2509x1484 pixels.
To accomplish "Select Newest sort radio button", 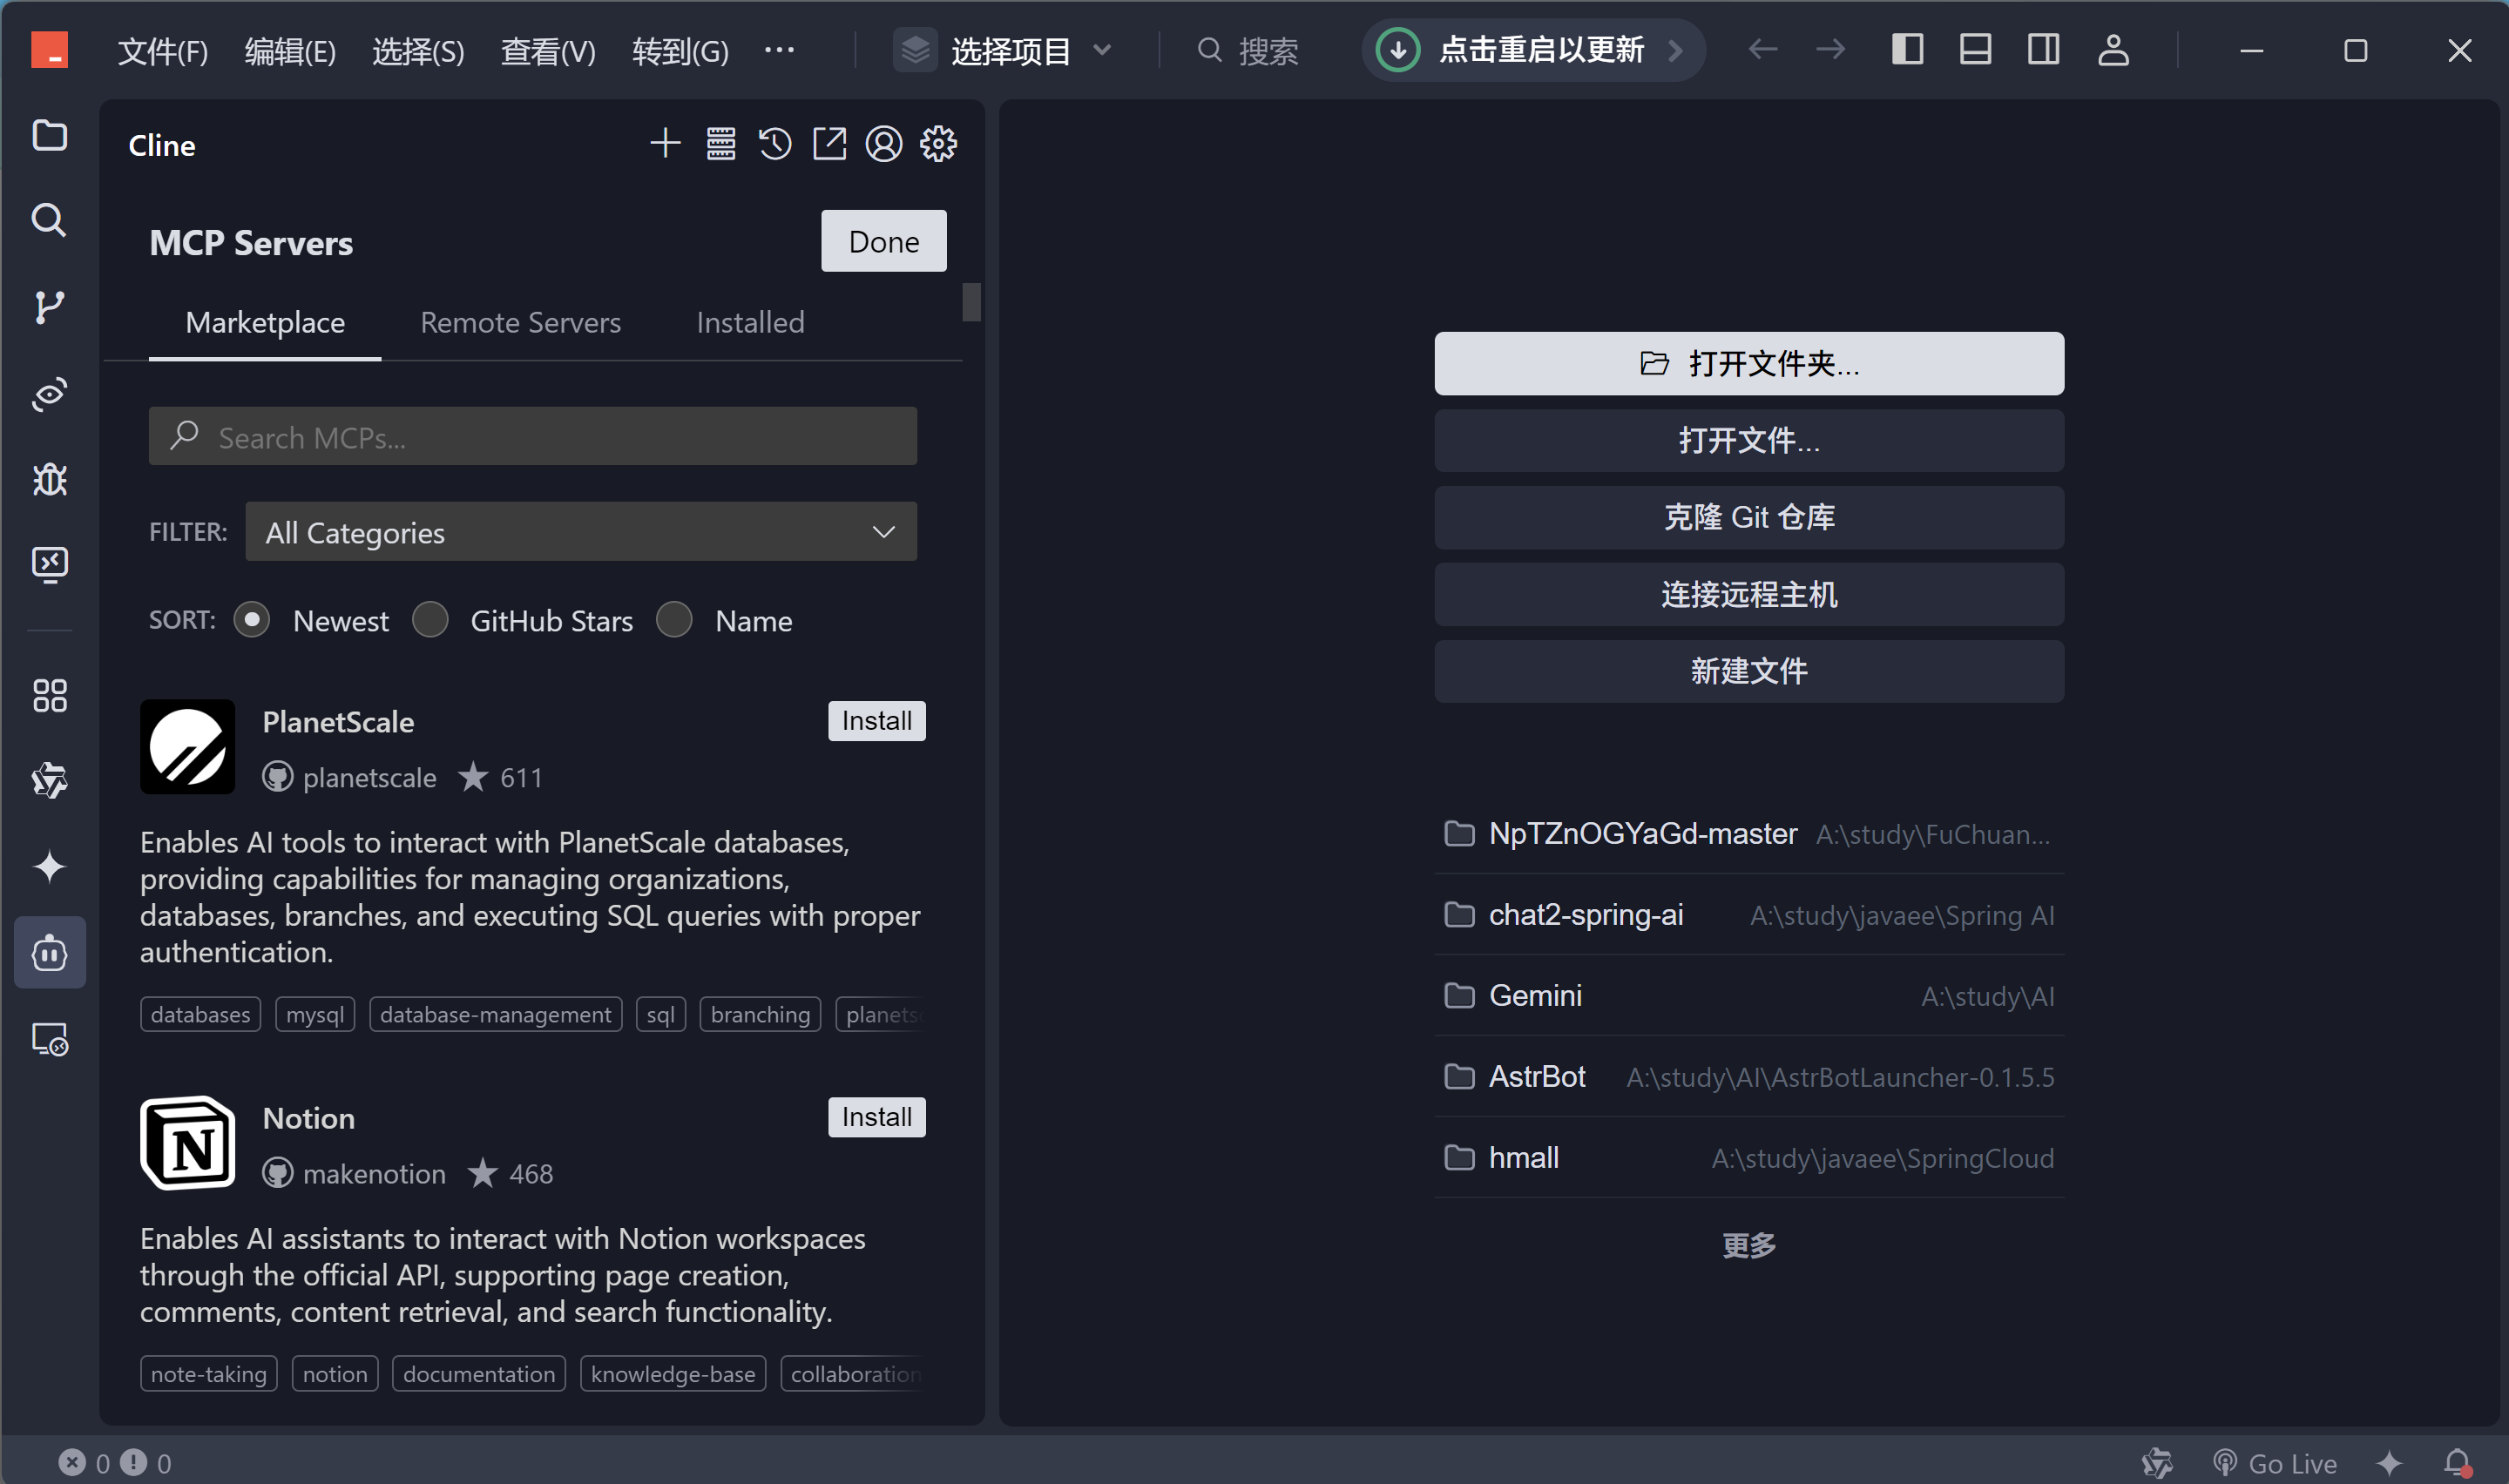I will coord(252,620).
